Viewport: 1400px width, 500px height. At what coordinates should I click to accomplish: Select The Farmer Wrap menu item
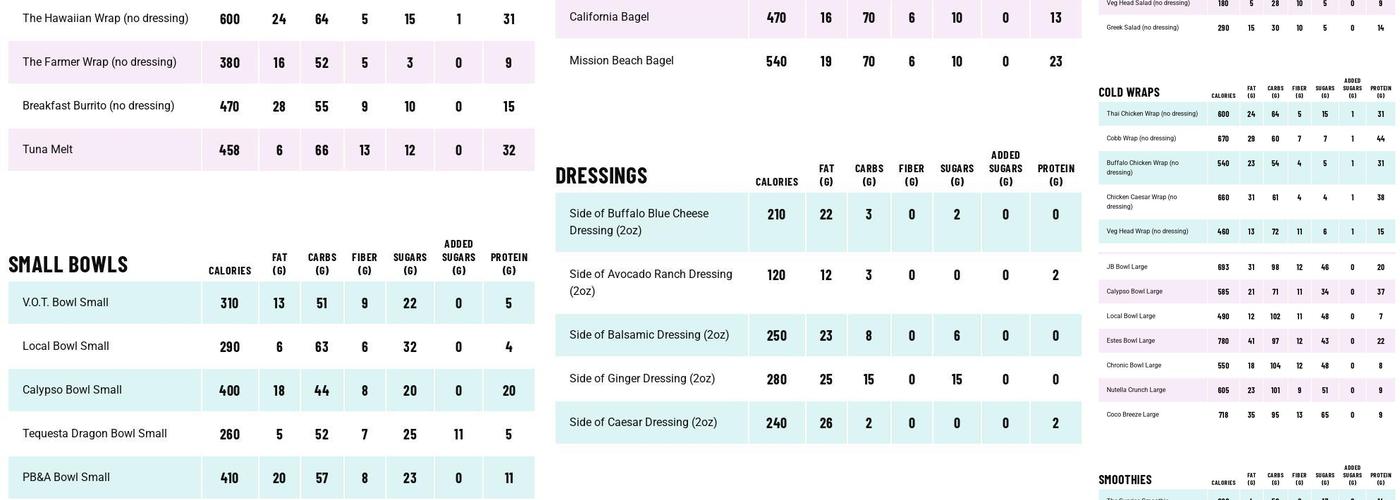click(x=99, y=62)
